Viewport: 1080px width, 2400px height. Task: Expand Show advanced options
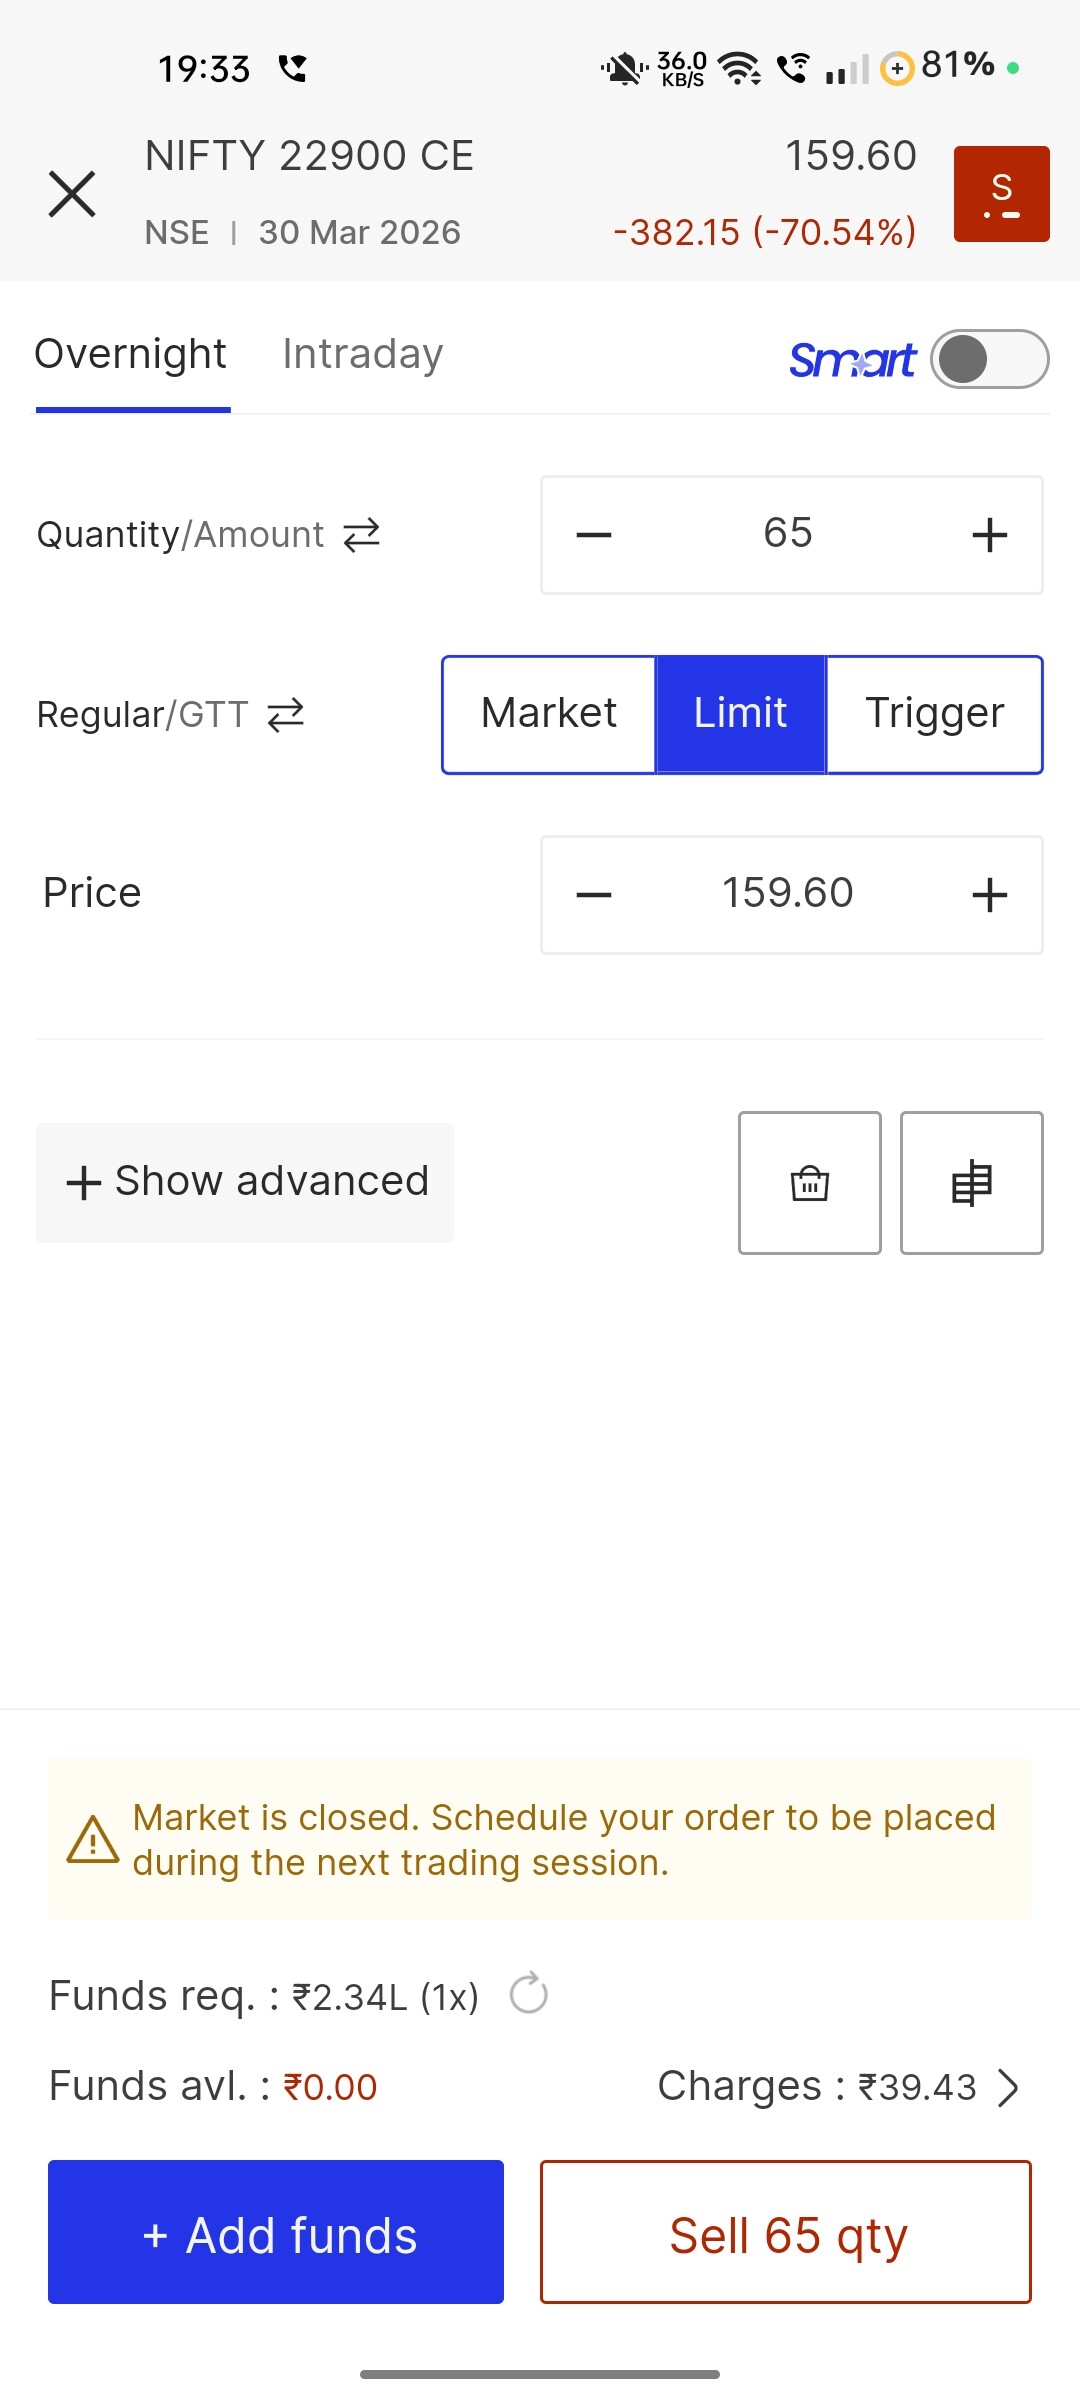246,1182
